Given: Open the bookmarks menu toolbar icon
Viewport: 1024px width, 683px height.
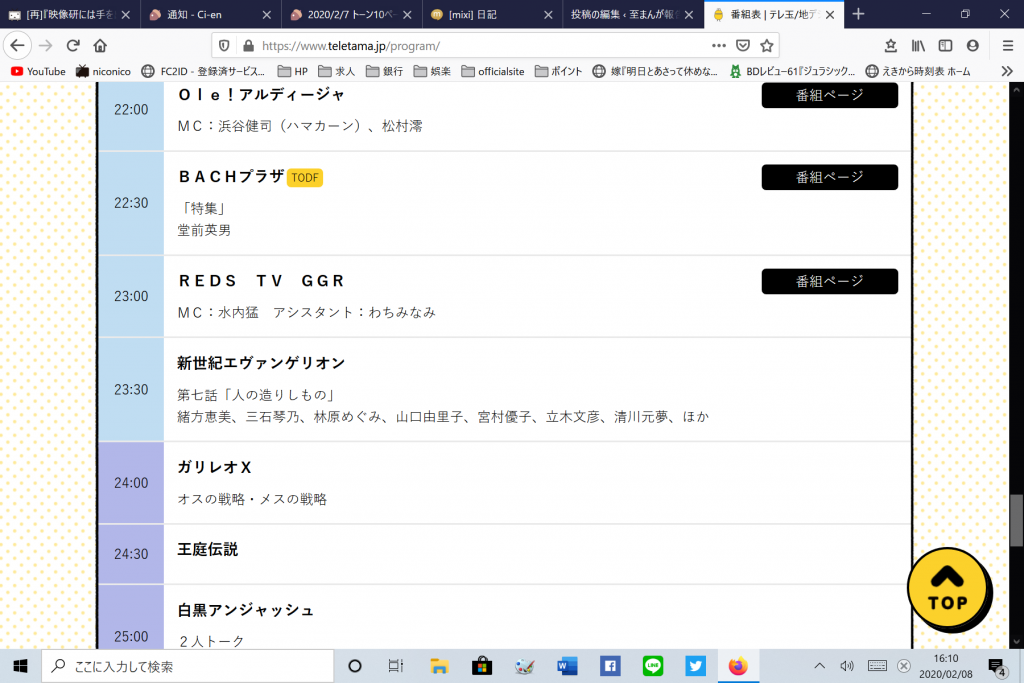Looking at the screenshot, I should tap(891, 46).
